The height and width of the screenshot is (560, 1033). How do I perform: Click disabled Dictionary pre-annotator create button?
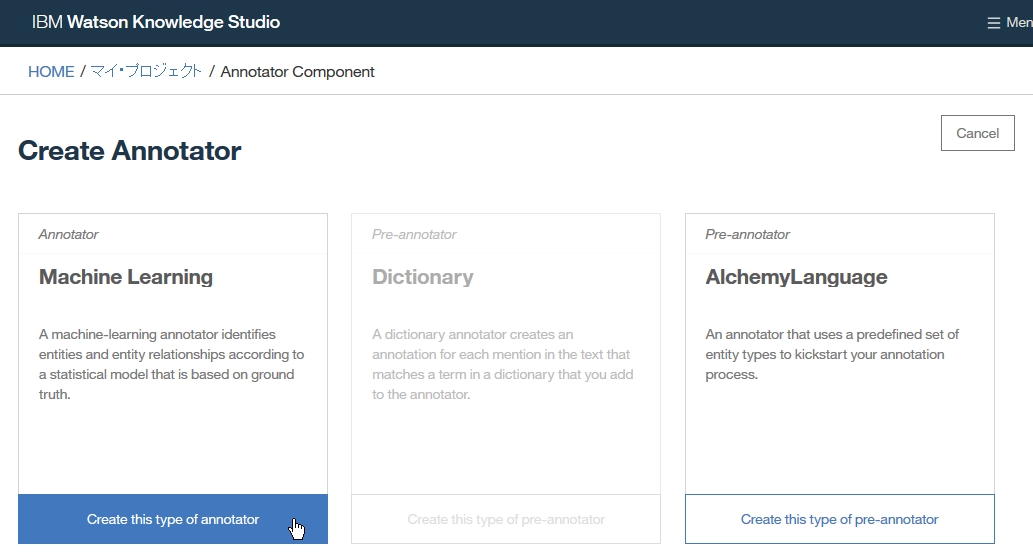(506, 519)
